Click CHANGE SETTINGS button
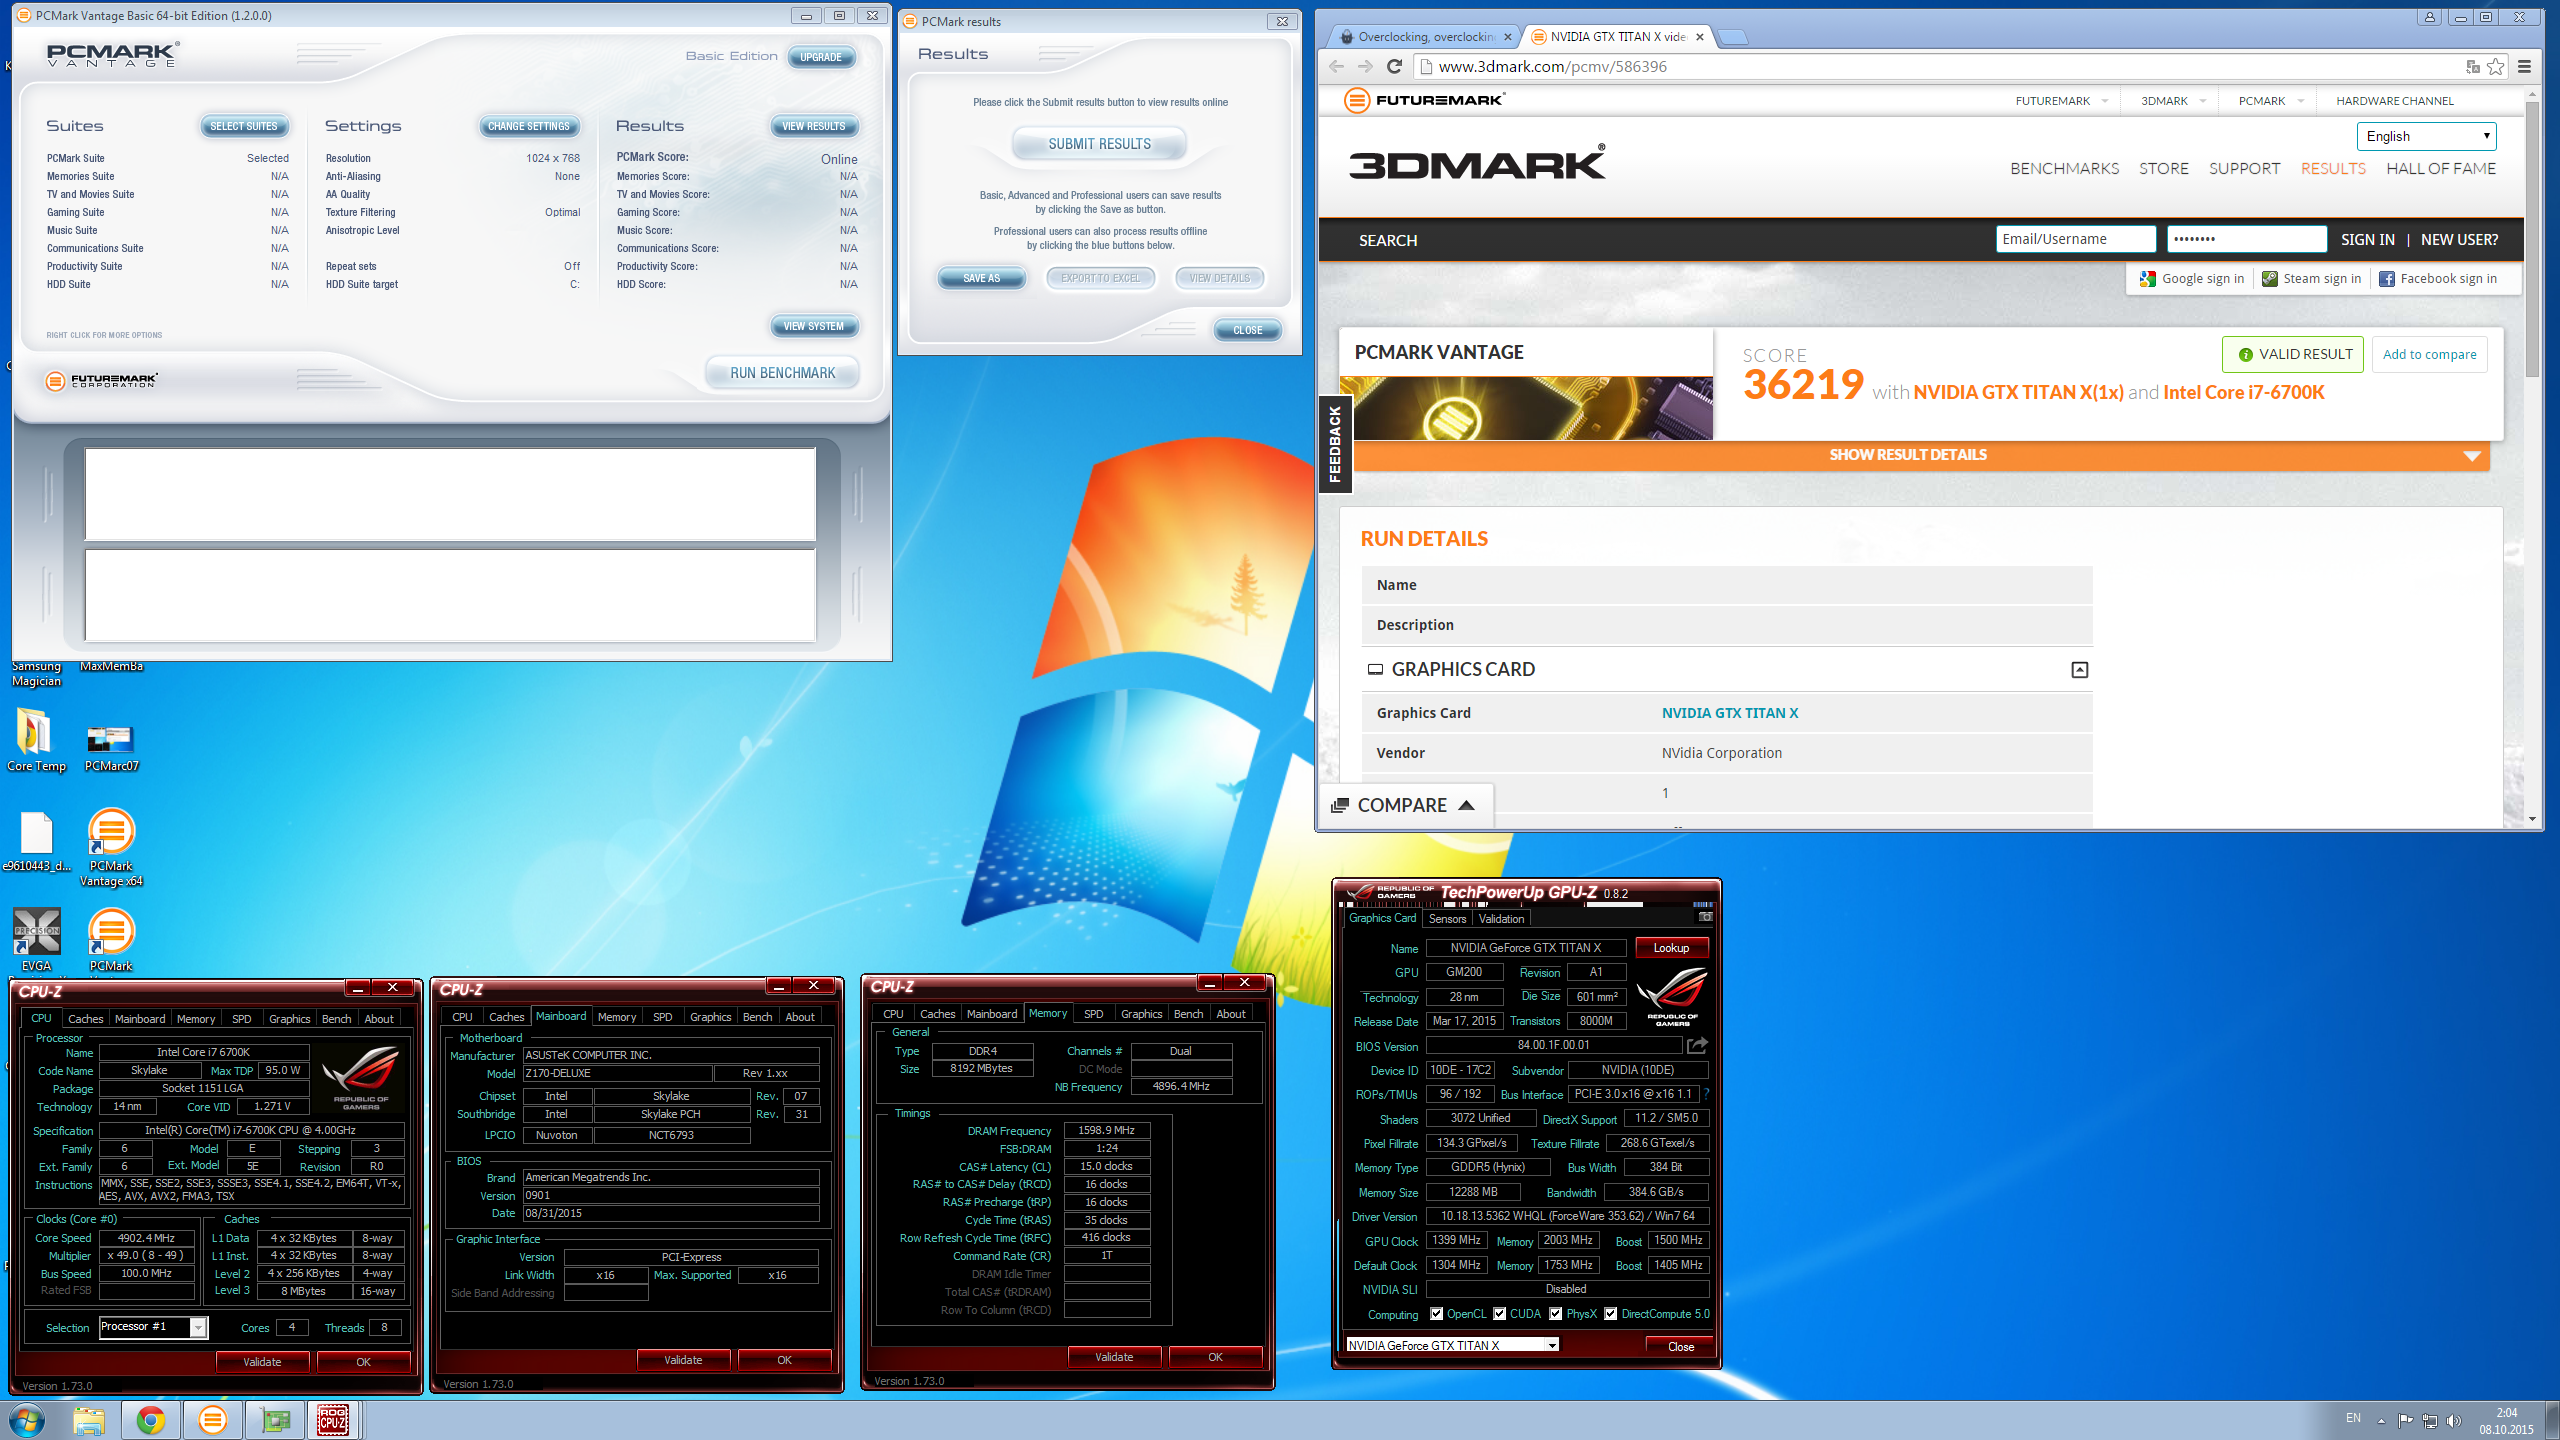2560x1440 pixels. click(529, 126)
